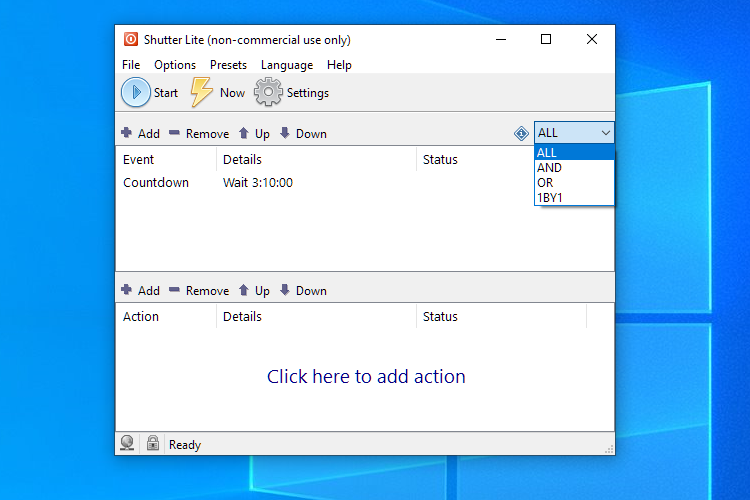The image size is (750, 500).
Task: Click the Shutter Lite app icon in title bar
Action: click(x=131, y=39)
